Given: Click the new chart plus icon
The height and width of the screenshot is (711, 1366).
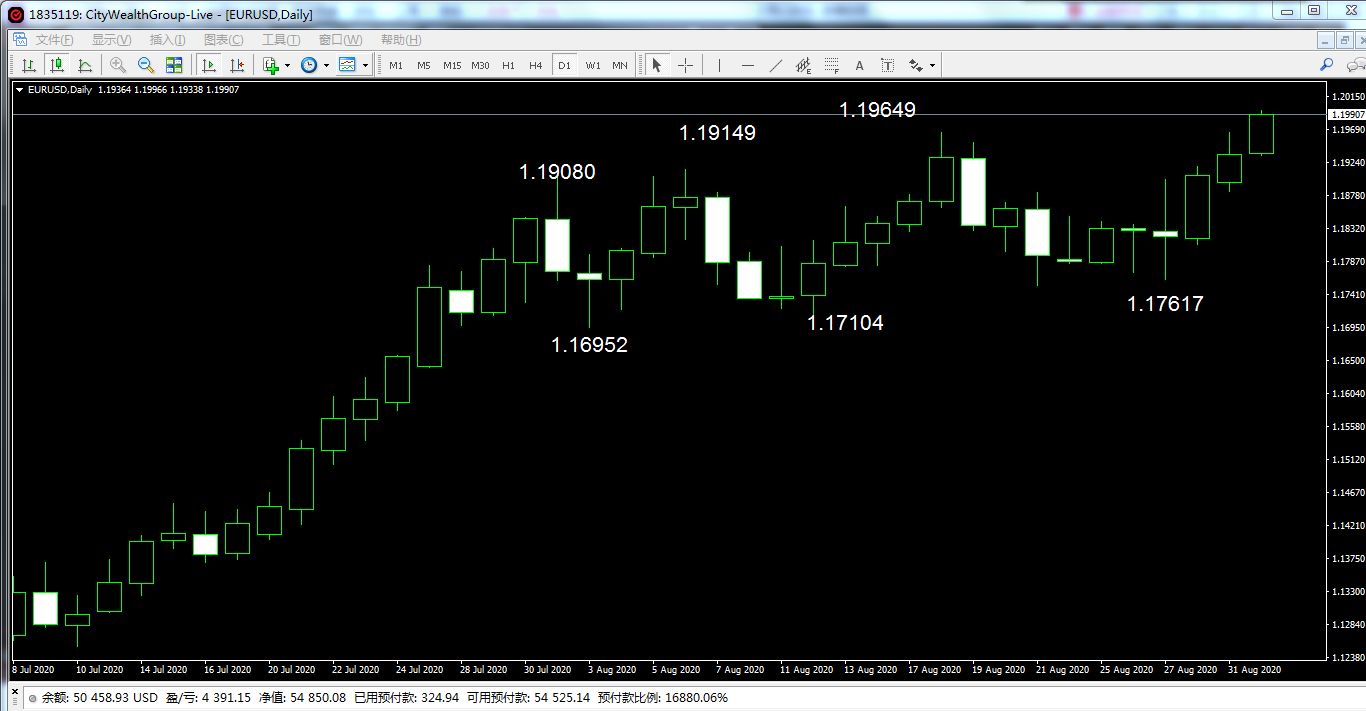Looking at the screenshot, I should 271,65.
